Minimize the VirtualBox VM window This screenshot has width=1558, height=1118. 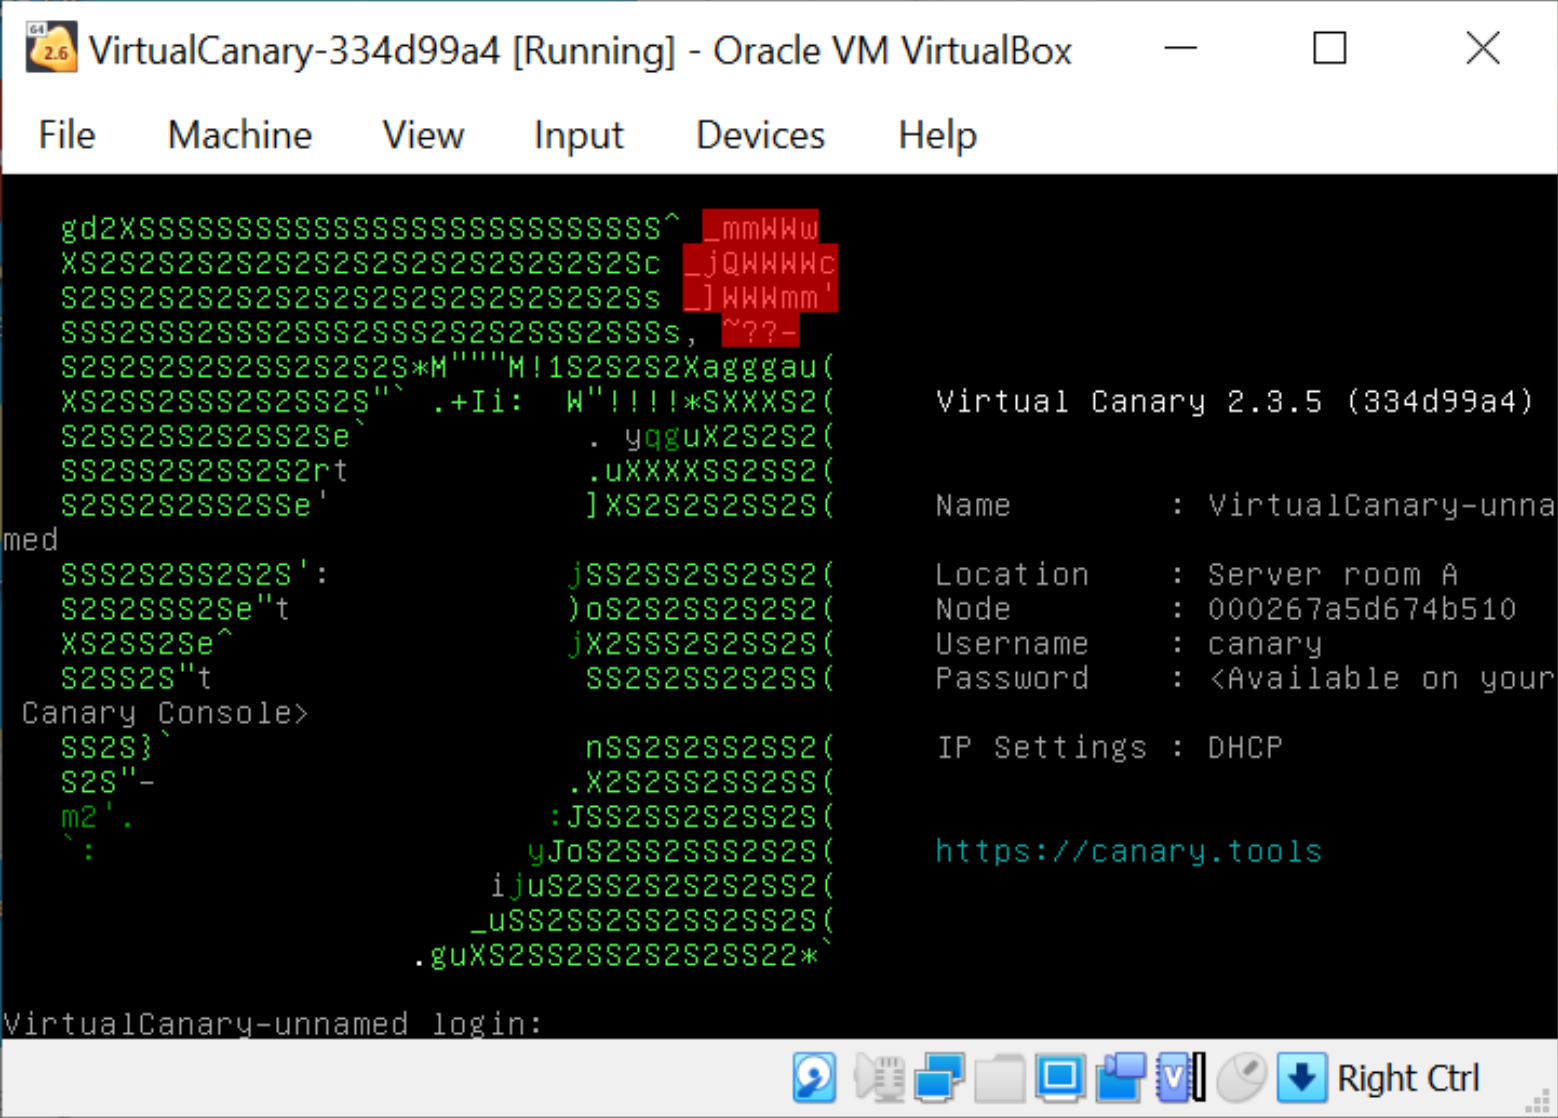pyautogui.click(x=1181, y=48)
